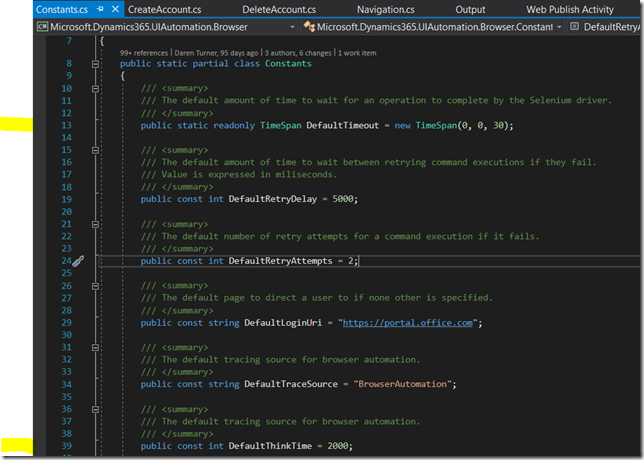This screenshot has width=644, height=460.
Task: Click the value 5000 on line 19
Action: point(343,199)
